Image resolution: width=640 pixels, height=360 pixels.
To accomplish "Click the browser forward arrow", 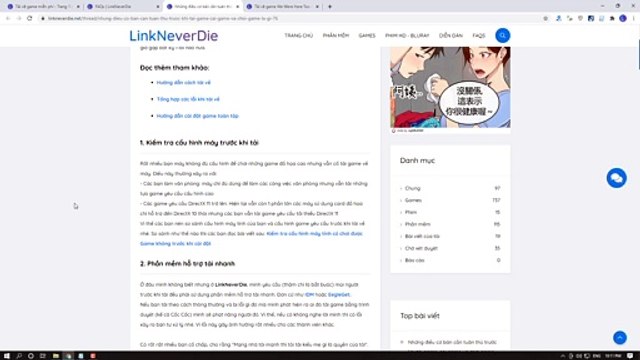I will point(19,18).
